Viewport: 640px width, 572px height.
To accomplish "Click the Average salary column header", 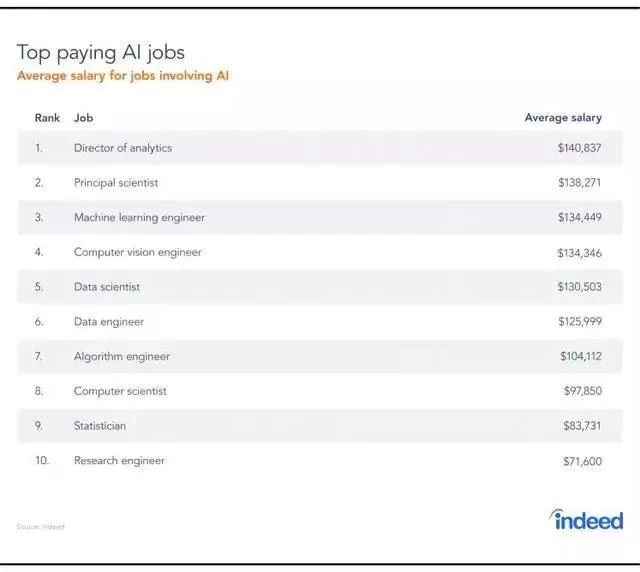I will click(x=563, y=118).
